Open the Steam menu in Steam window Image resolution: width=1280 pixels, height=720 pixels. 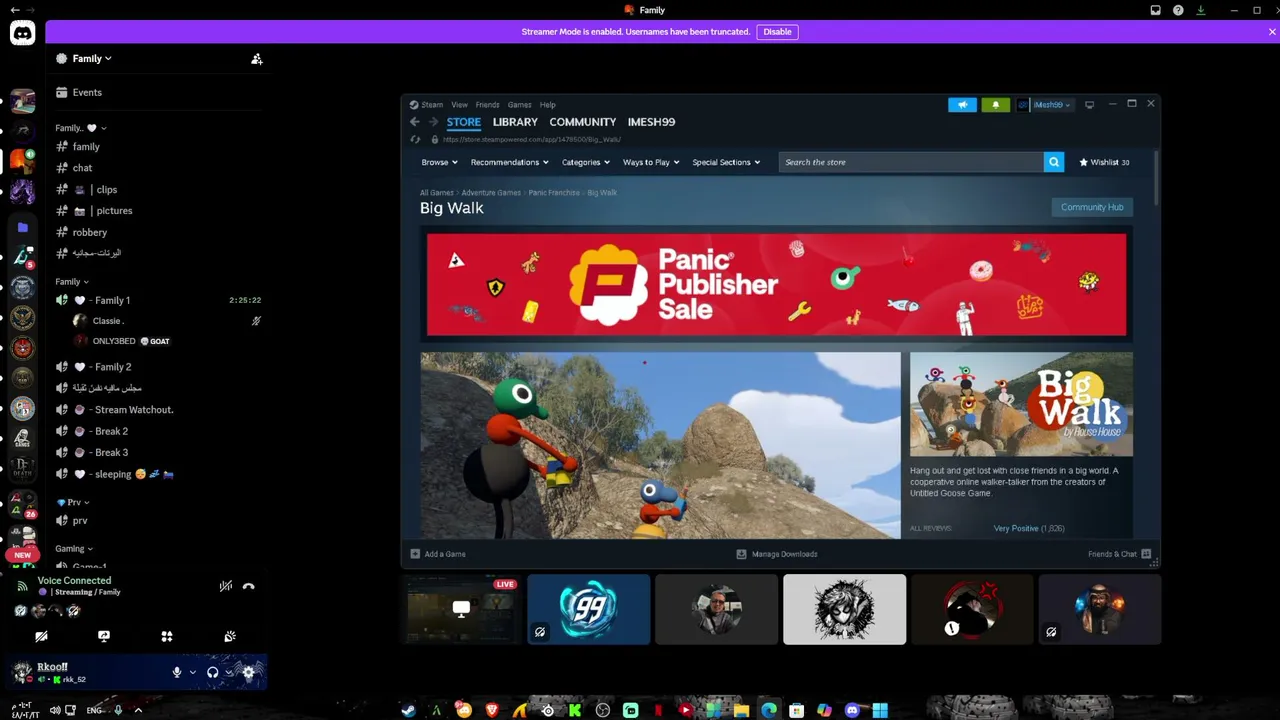(x=431, y=105)
